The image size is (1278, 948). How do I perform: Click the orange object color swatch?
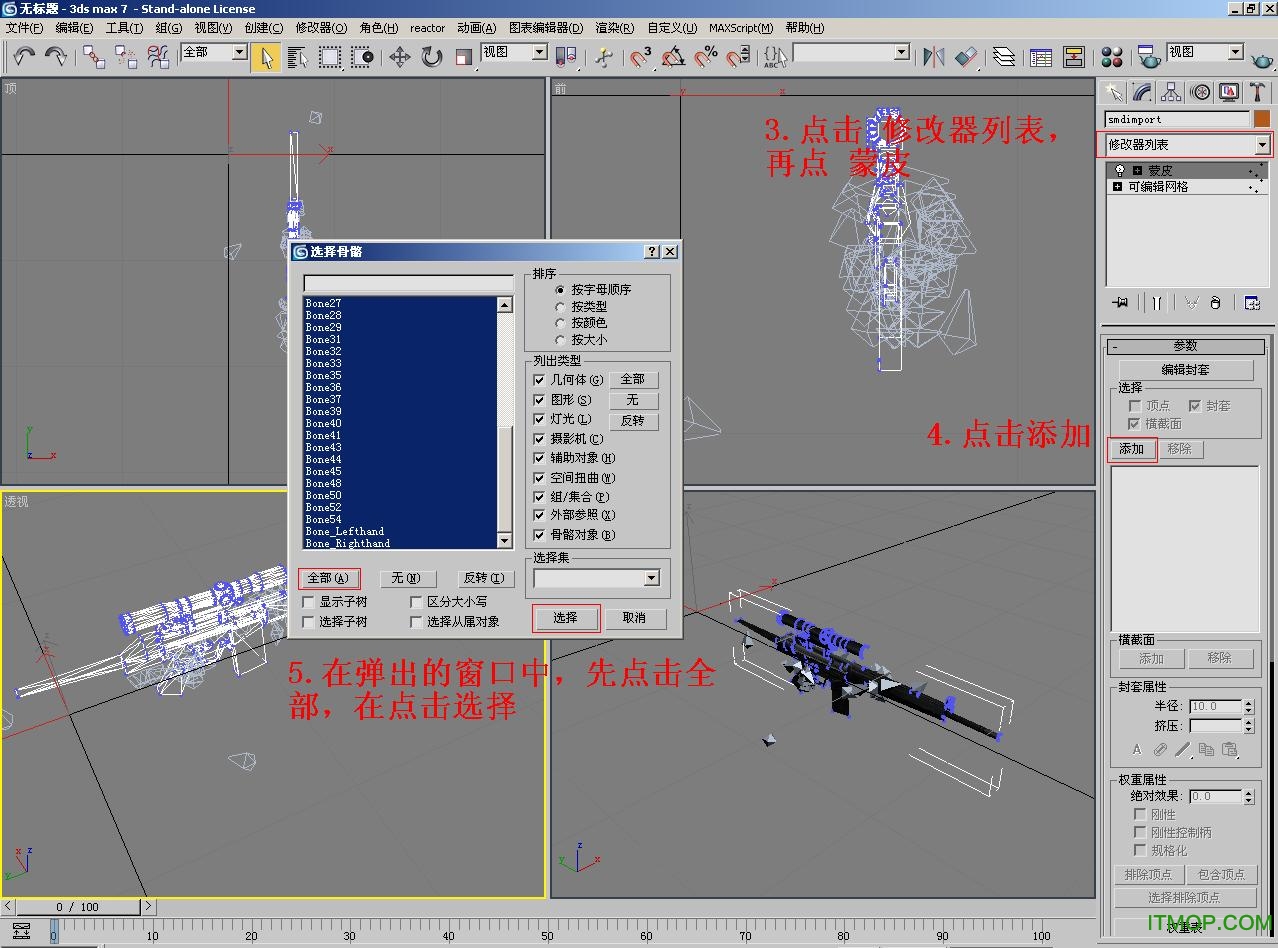[x=1262, y=119]
